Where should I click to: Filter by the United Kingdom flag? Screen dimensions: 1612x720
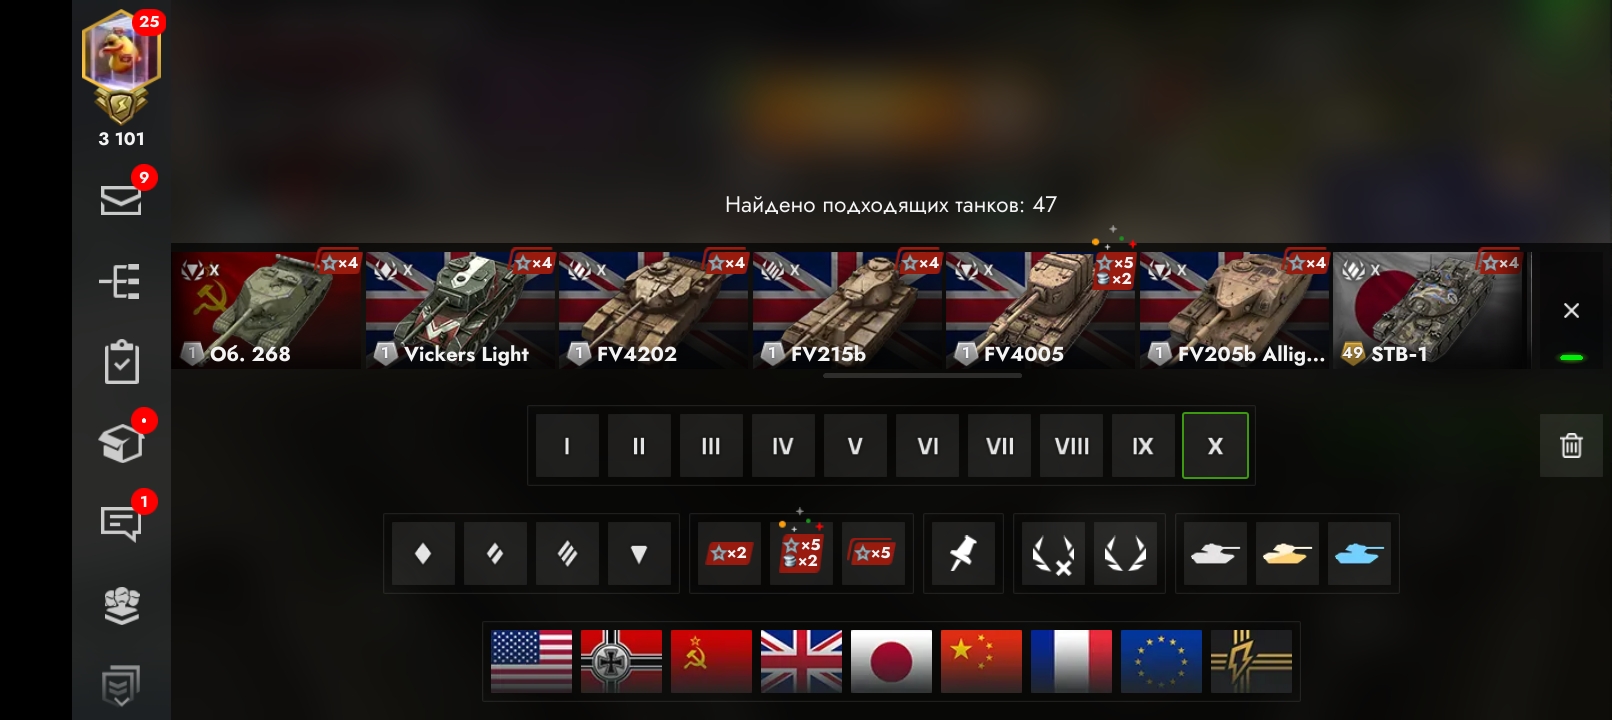[x=801, y=661]
